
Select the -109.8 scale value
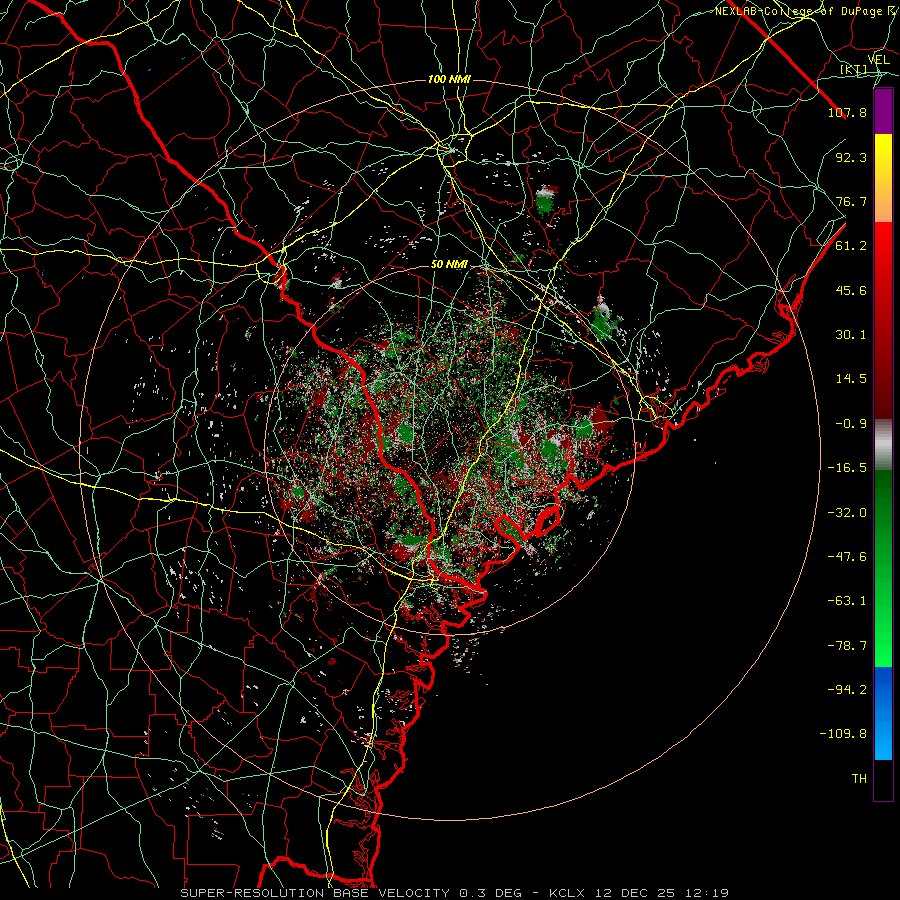(843, 734)
